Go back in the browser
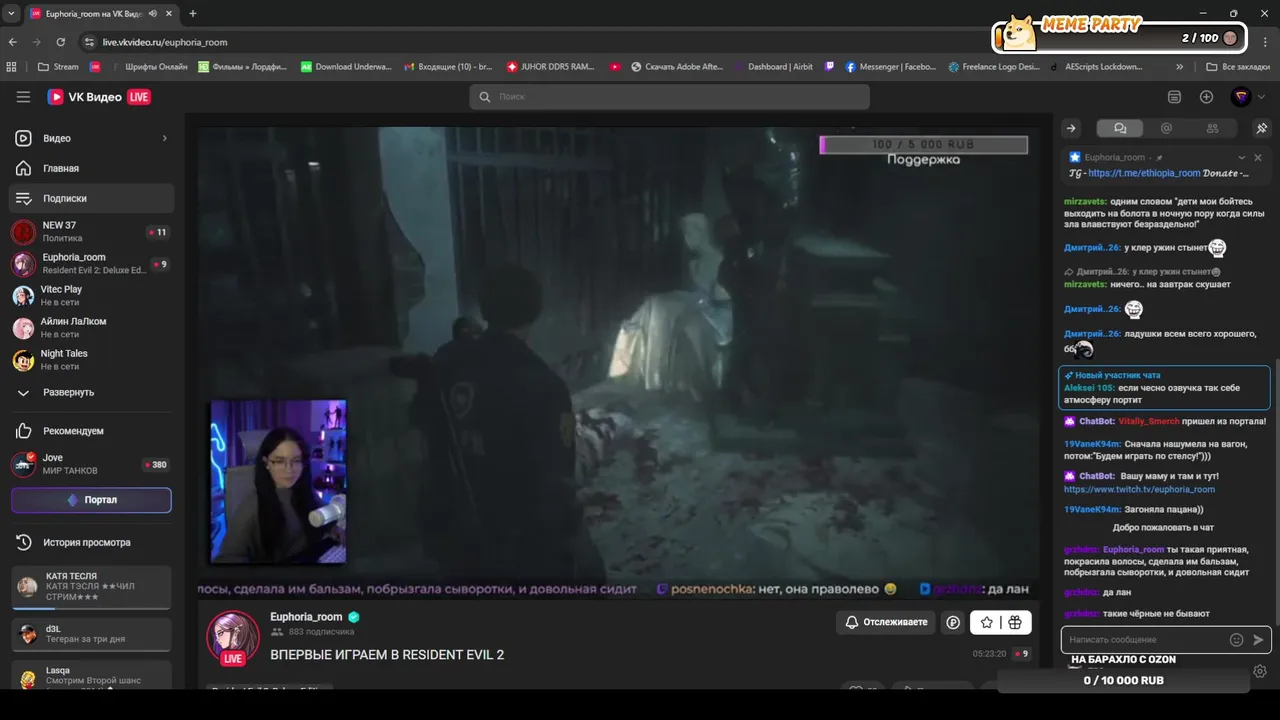 pos(13,42)
